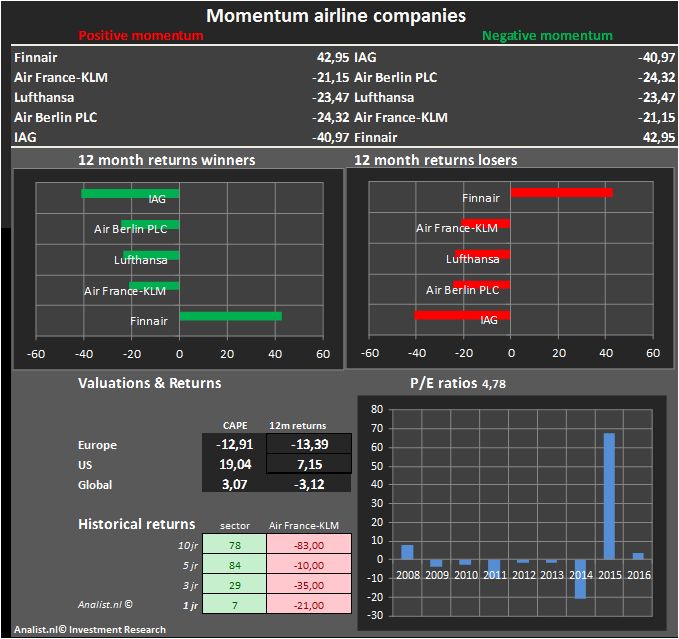The image size is (679, 639).
Task: Click Lufthansa in the Positive momentum list
Action: tap(44, 97)
